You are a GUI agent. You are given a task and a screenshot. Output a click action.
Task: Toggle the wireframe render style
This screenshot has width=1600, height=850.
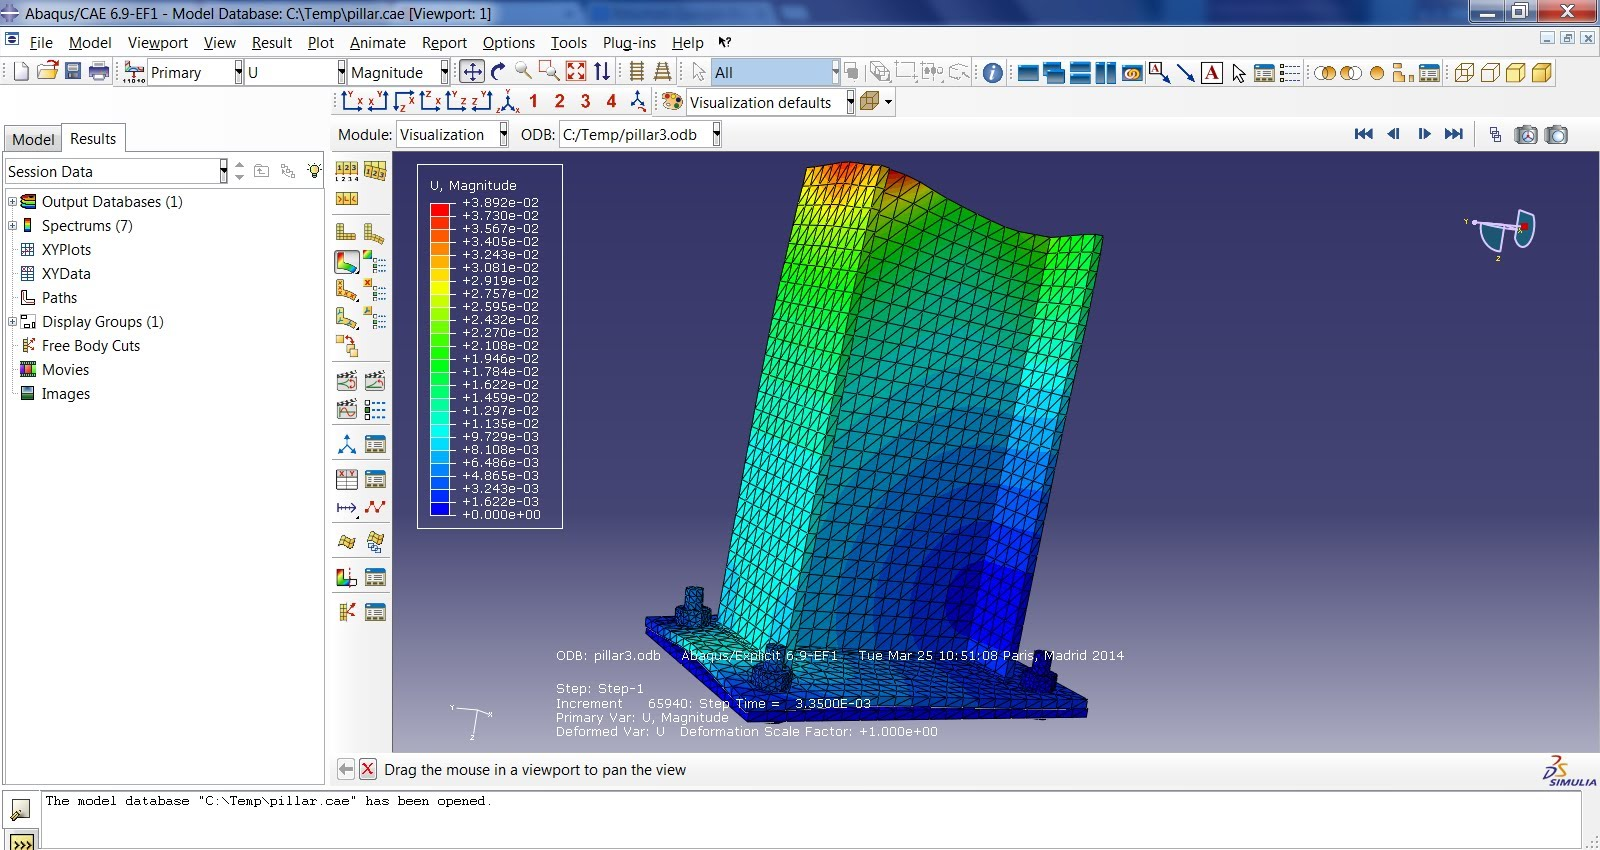tap(1464, 73)
